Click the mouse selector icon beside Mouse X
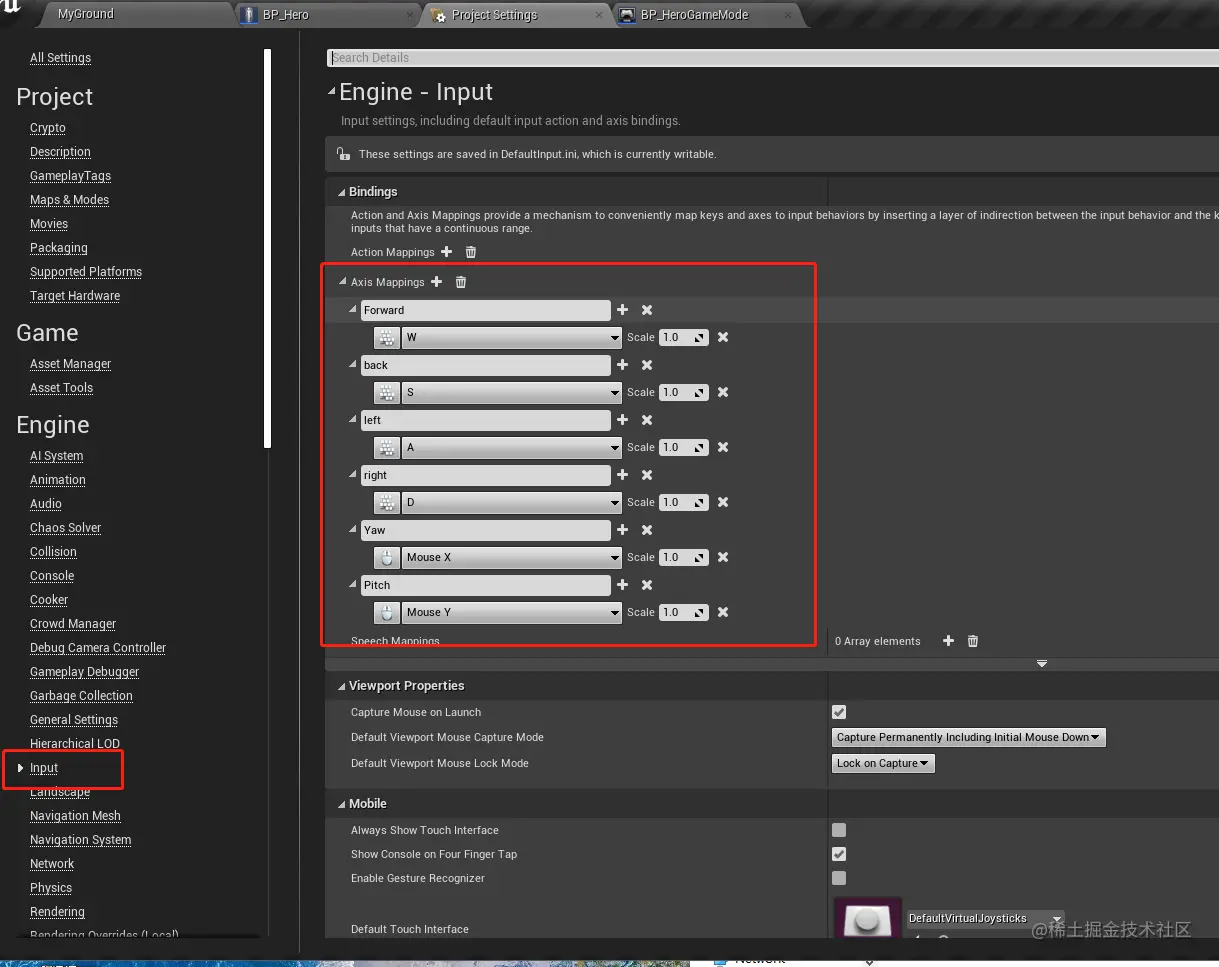The image size is (1219, 967). click(x=386, y=558)
